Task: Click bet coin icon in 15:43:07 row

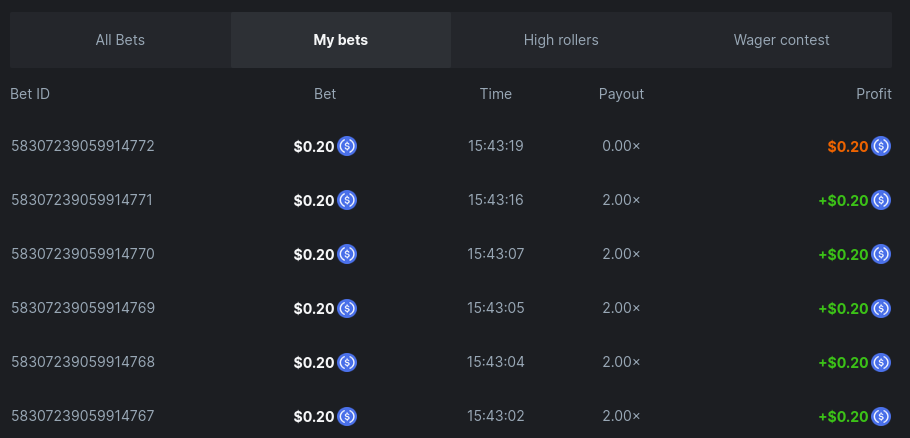Action: 347,254
